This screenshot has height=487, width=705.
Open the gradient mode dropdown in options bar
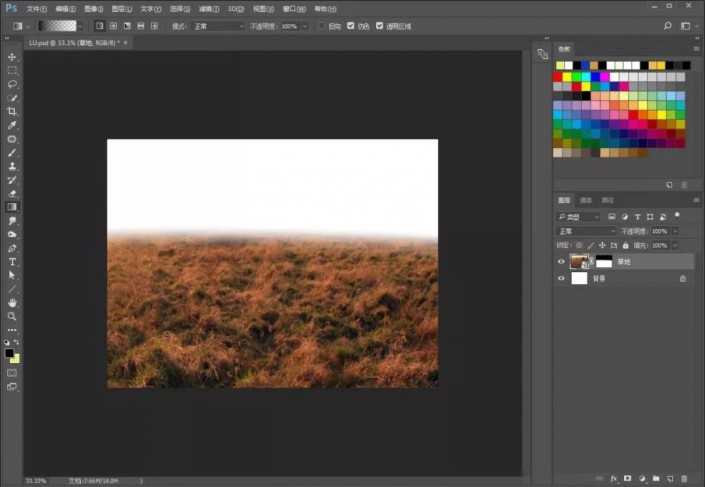tap(218, 25)
